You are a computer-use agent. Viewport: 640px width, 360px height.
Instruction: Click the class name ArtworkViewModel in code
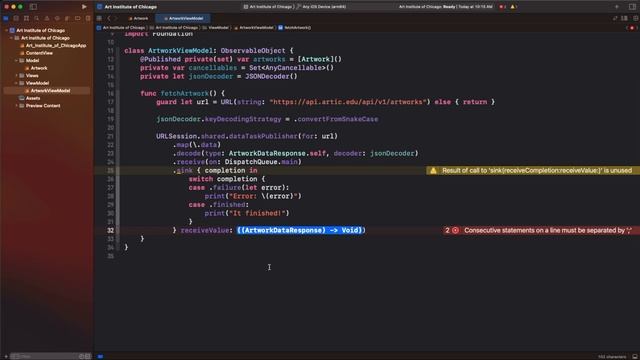(x=180, y=51)
